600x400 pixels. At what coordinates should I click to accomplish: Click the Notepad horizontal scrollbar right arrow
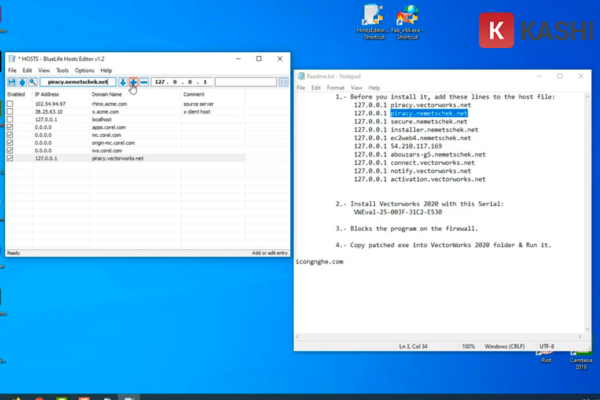[580, 337]
